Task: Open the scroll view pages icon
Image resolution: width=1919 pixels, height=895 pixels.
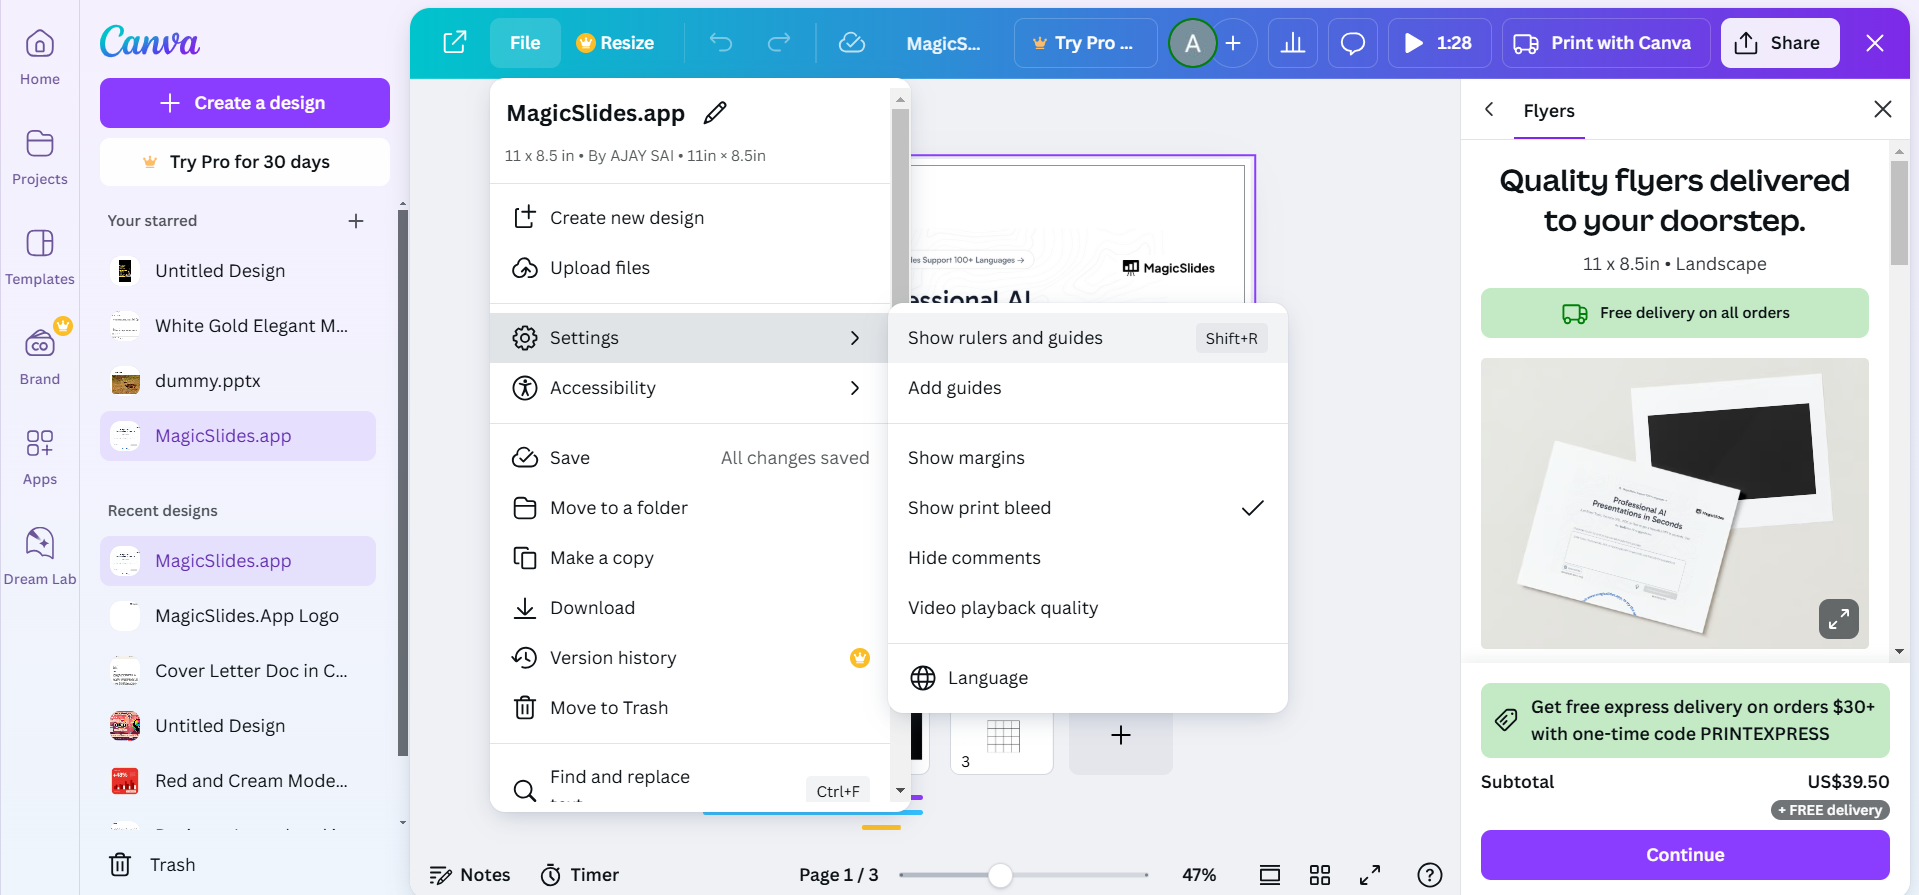Action: (x=1270, y=875)
